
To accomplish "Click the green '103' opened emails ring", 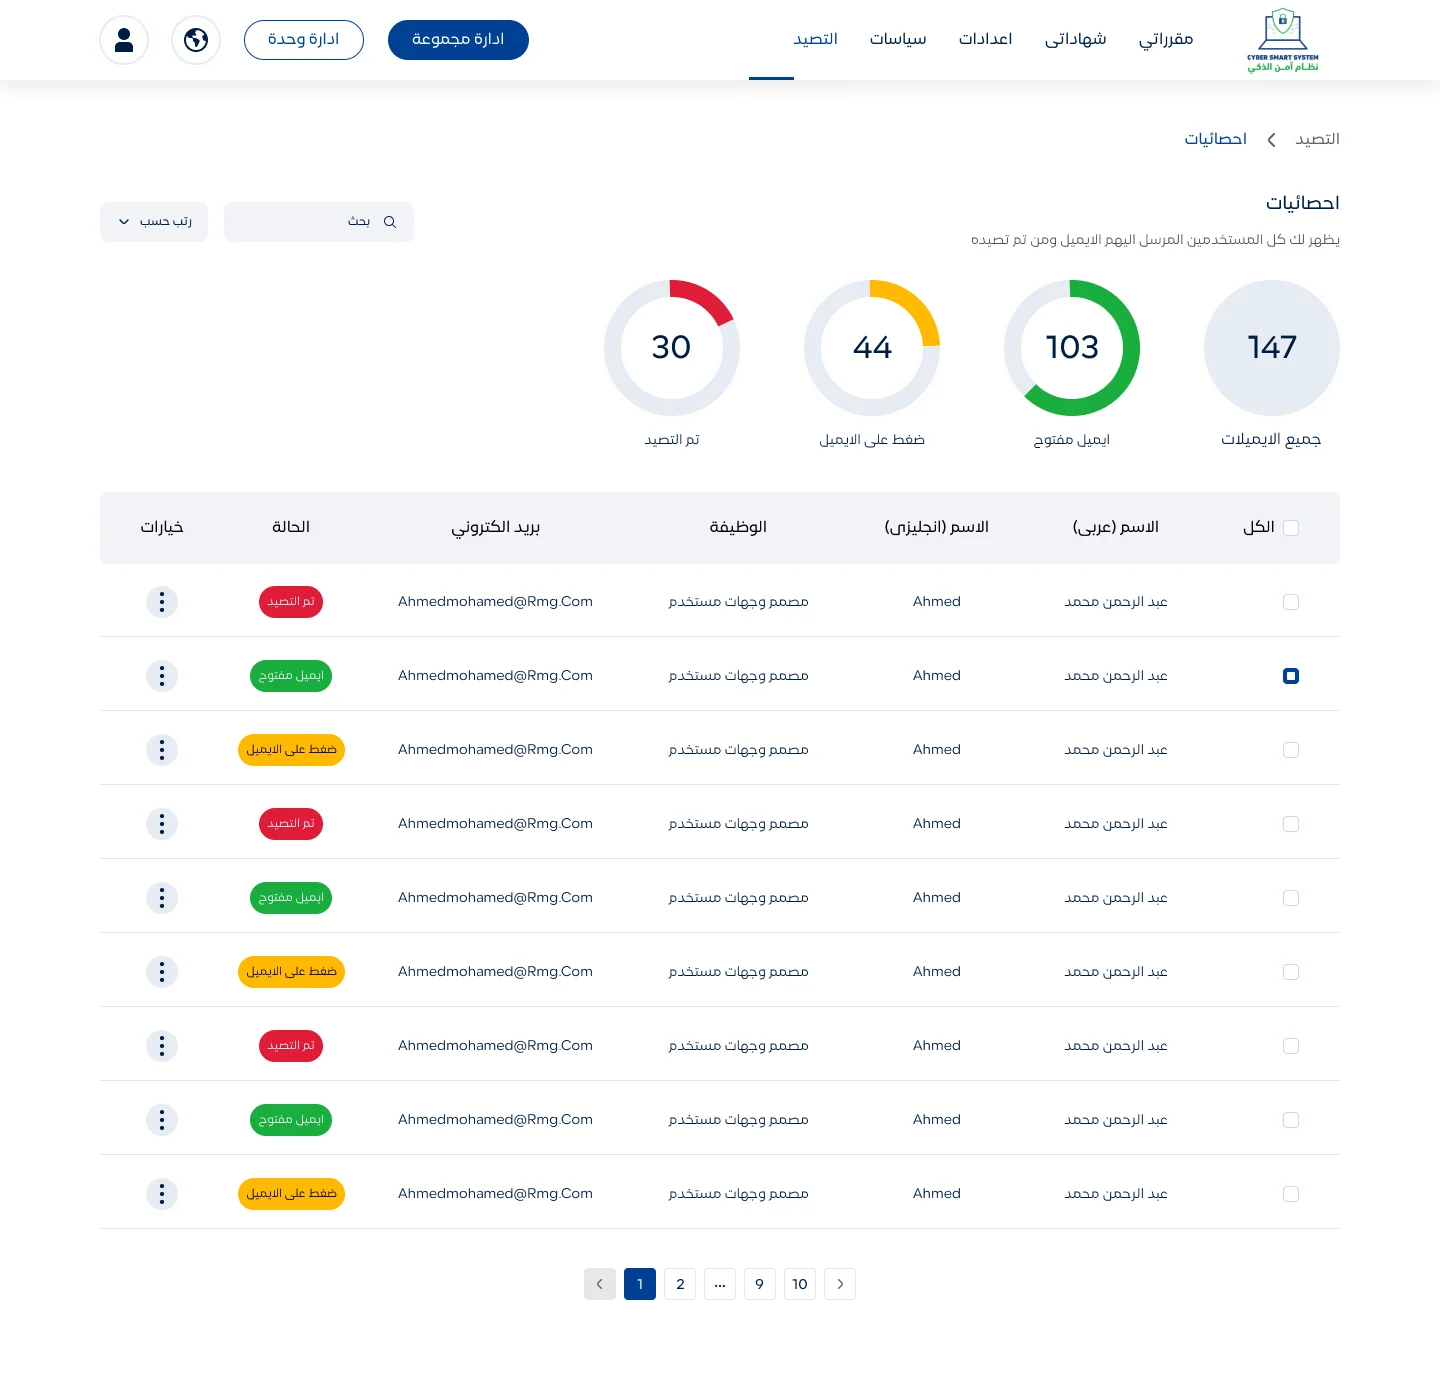I will (1072, 348).
